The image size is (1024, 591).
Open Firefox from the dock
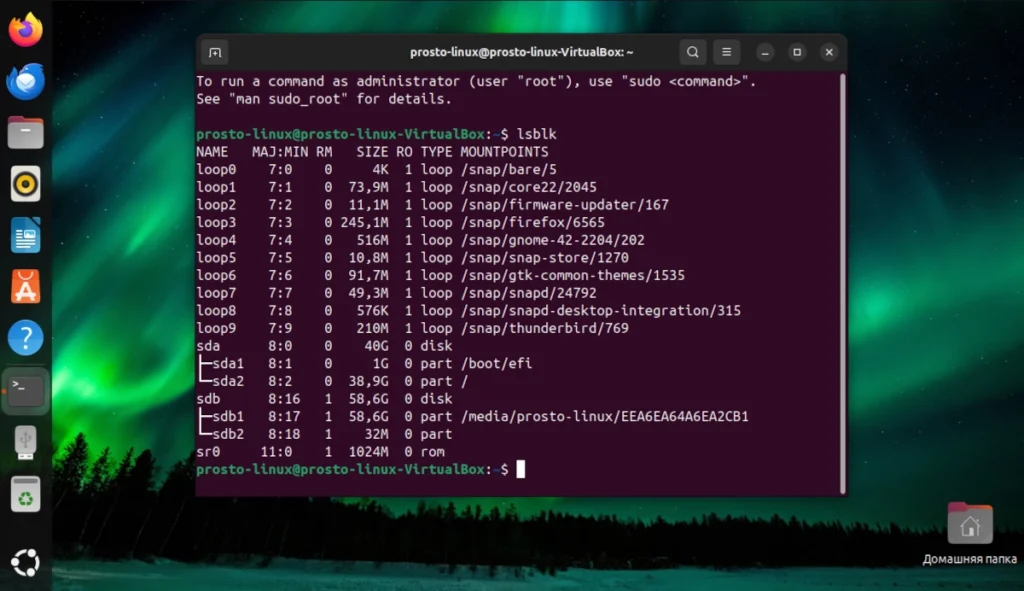click(x=25, y=29)
